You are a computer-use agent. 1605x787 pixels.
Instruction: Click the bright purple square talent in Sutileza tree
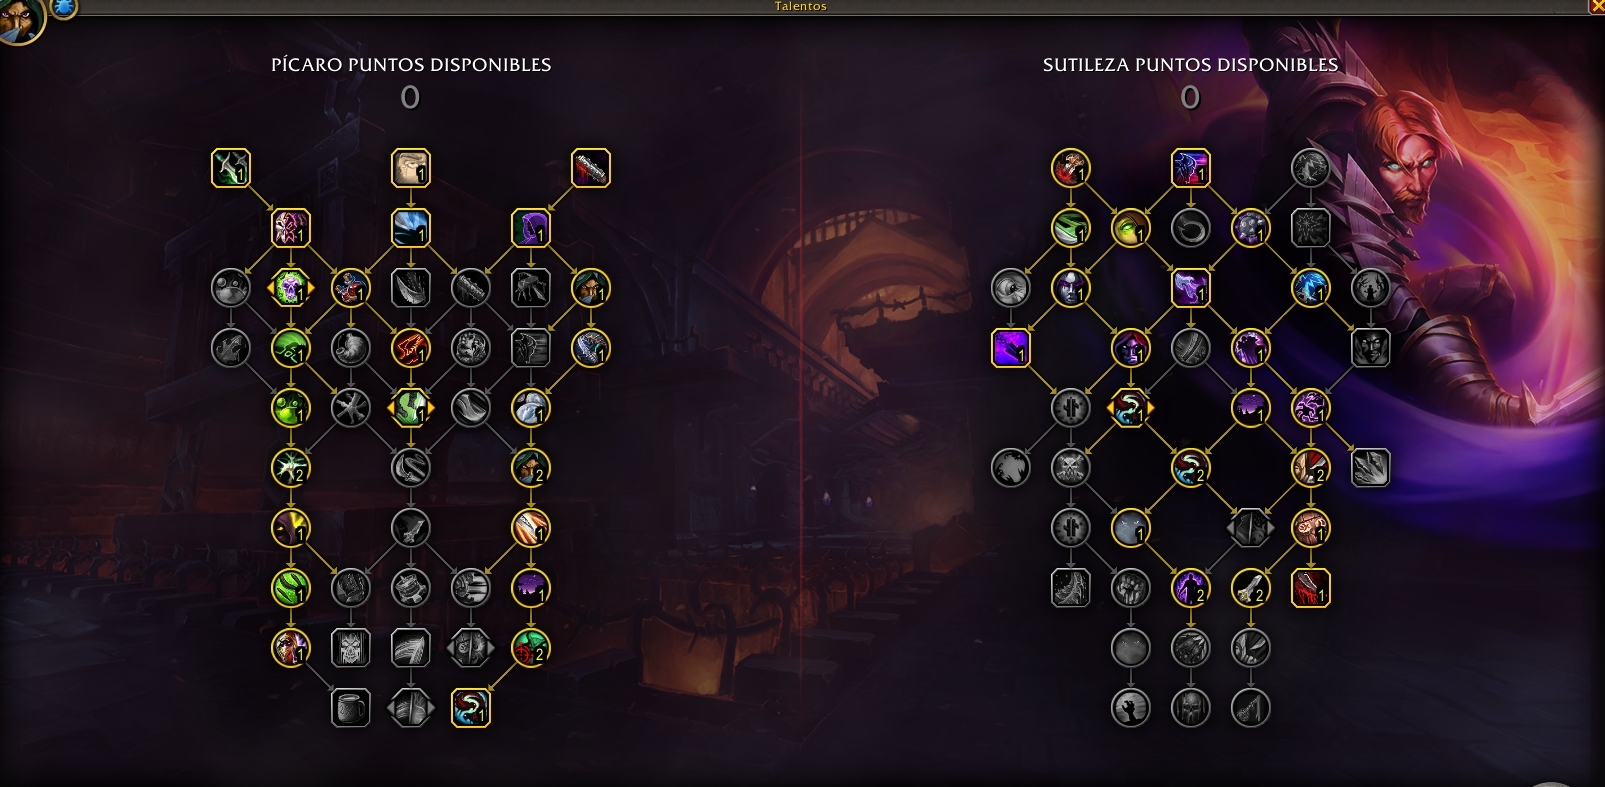point(1010,348)
